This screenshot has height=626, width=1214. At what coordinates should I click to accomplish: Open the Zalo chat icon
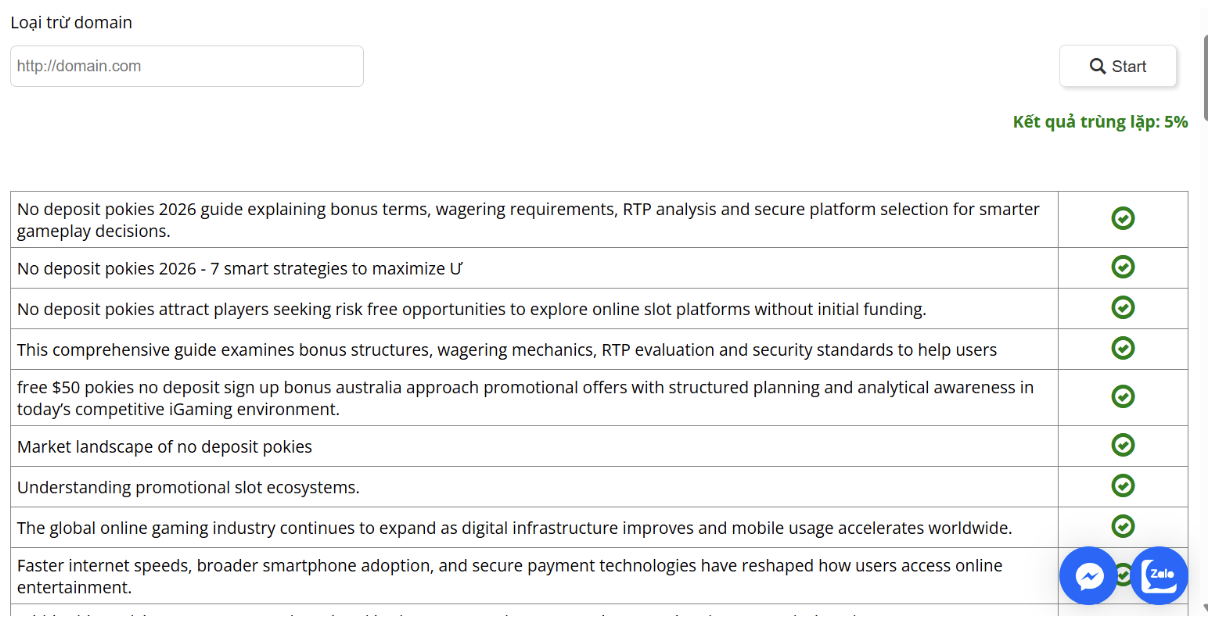pos(1159,576)
